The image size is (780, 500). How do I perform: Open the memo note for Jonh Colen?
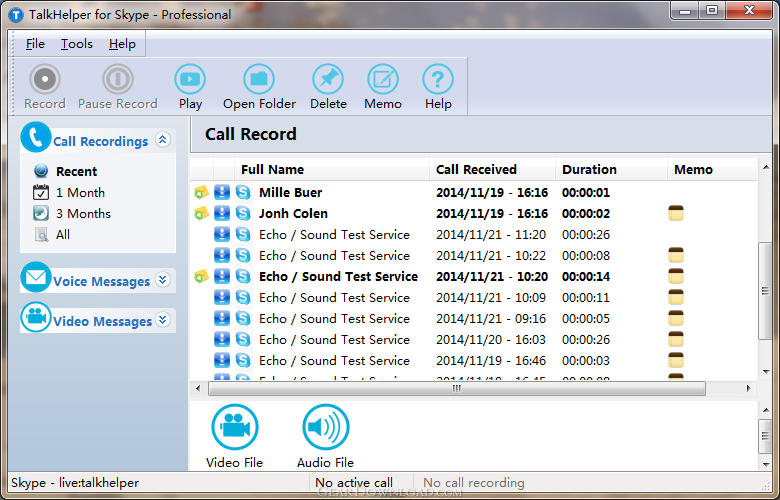(x=676, y=213)
